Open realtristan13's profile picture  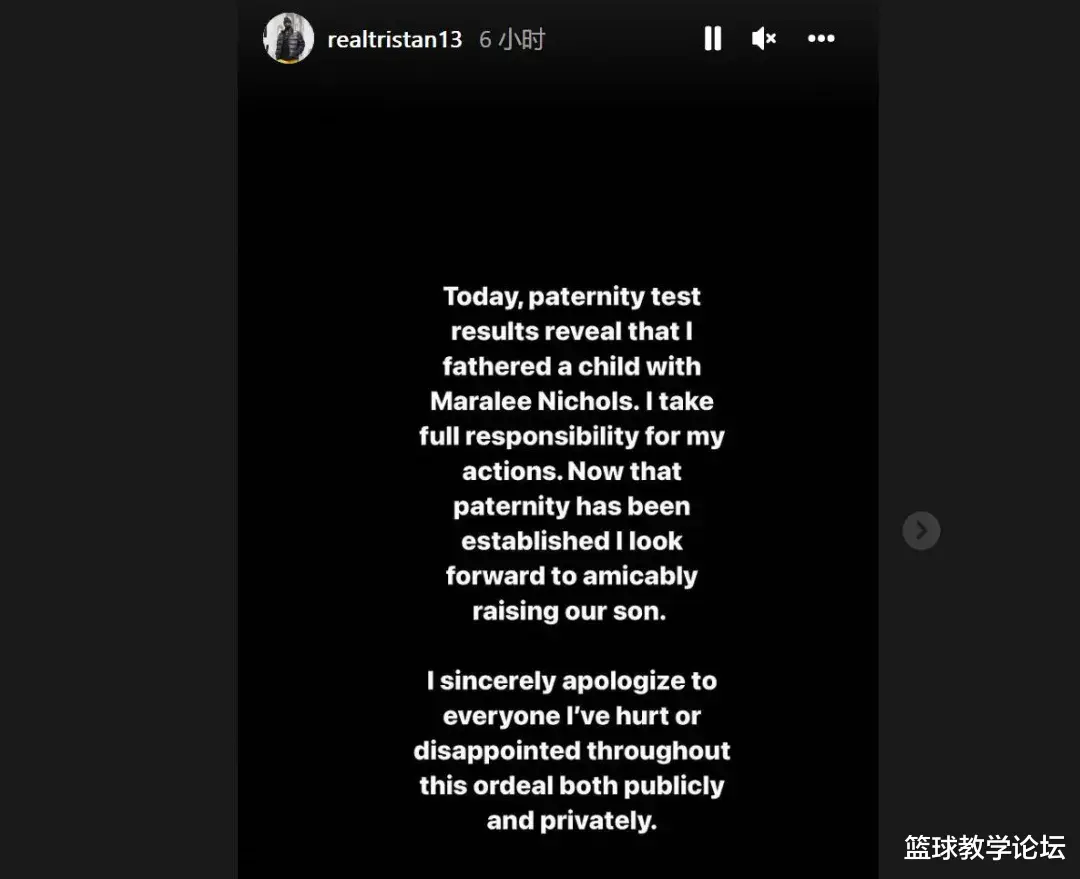pyautogui.click(x=289, y=39)
